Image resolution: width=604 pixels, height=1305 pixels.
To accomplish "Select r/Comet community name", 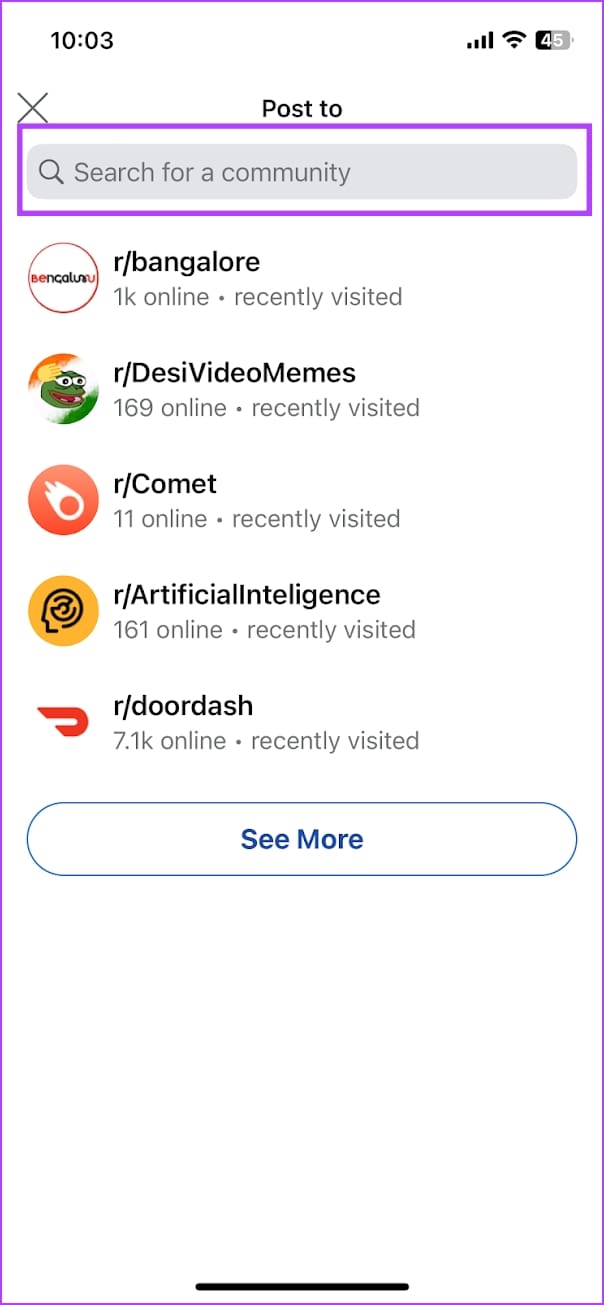I will [x=165, y=484].
